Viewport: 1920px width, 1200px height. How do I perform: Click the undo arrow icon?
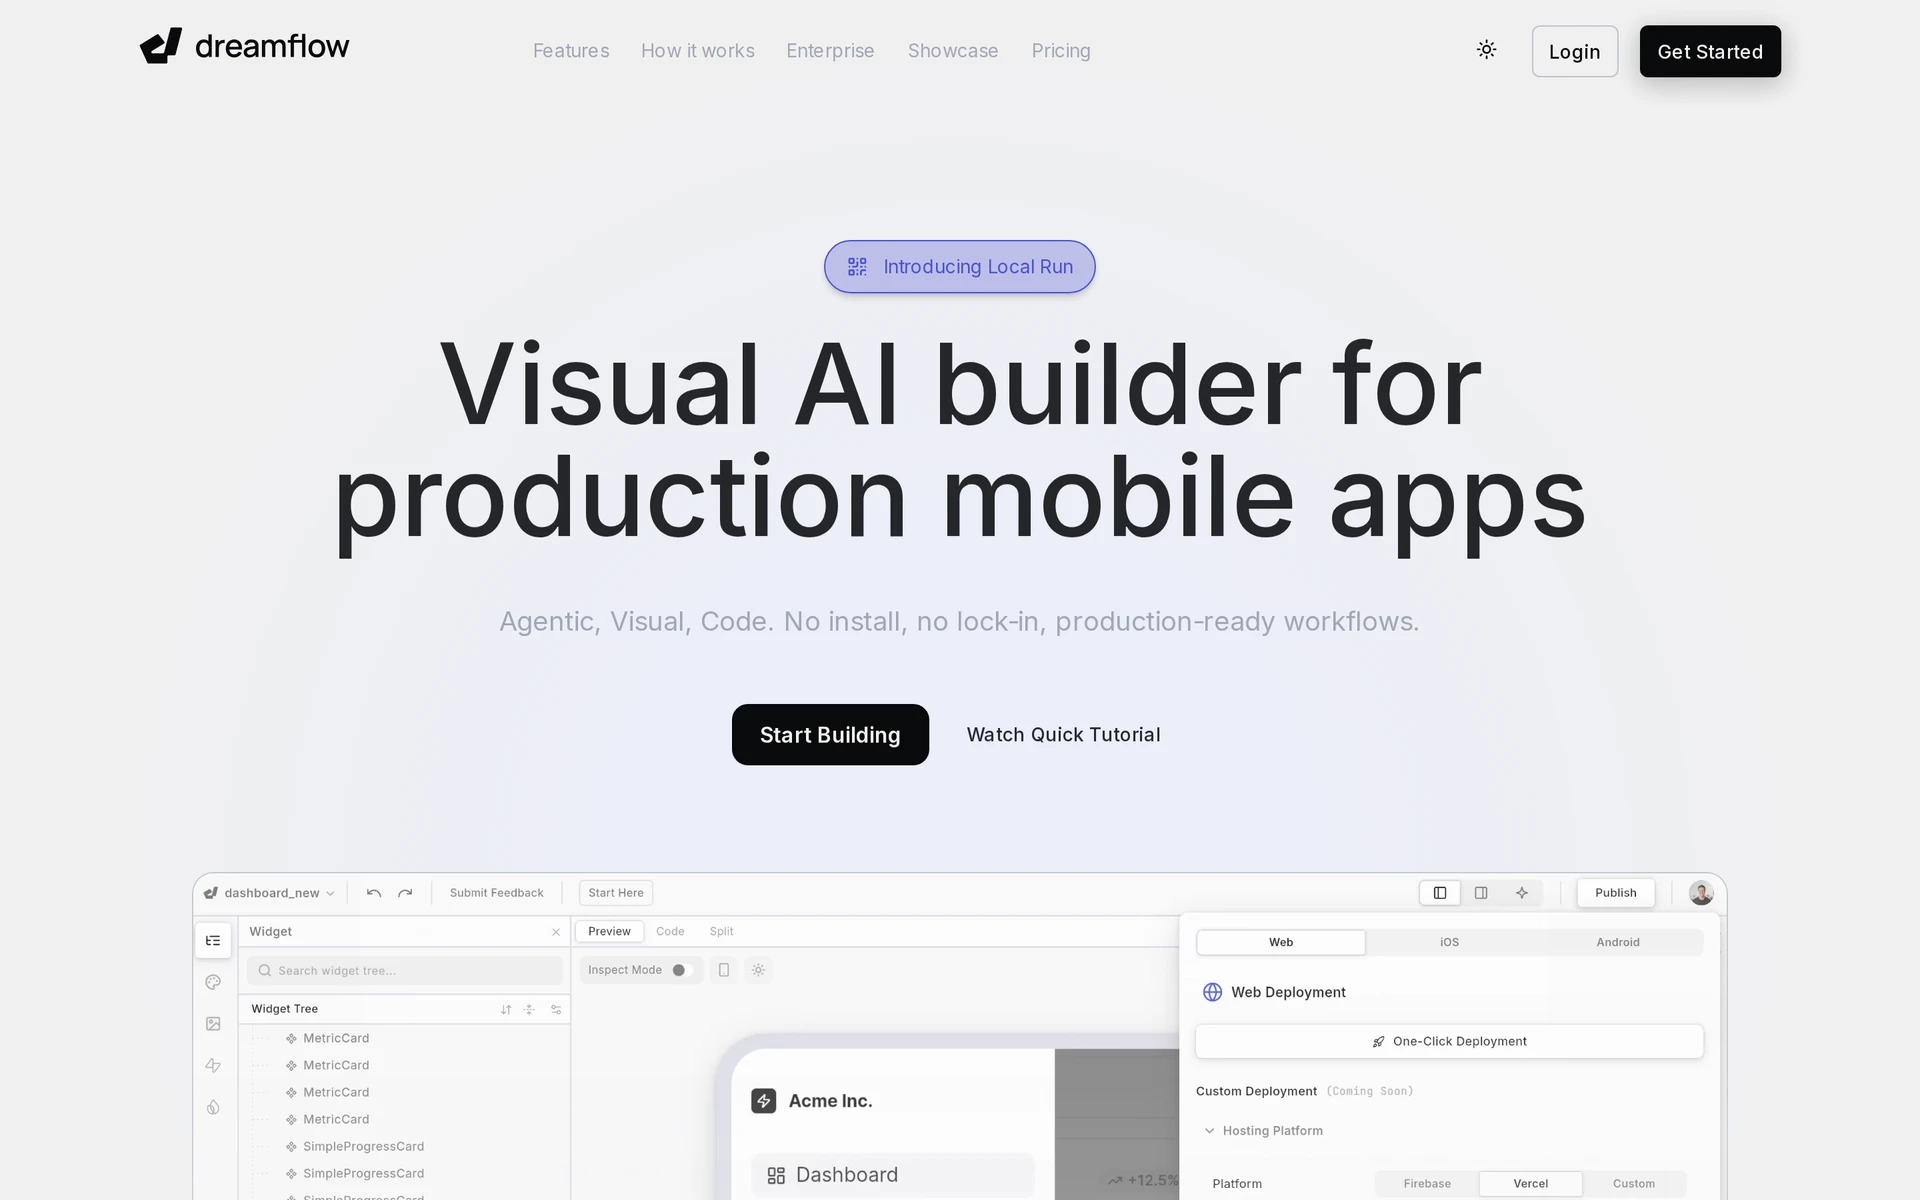point(374,893)
